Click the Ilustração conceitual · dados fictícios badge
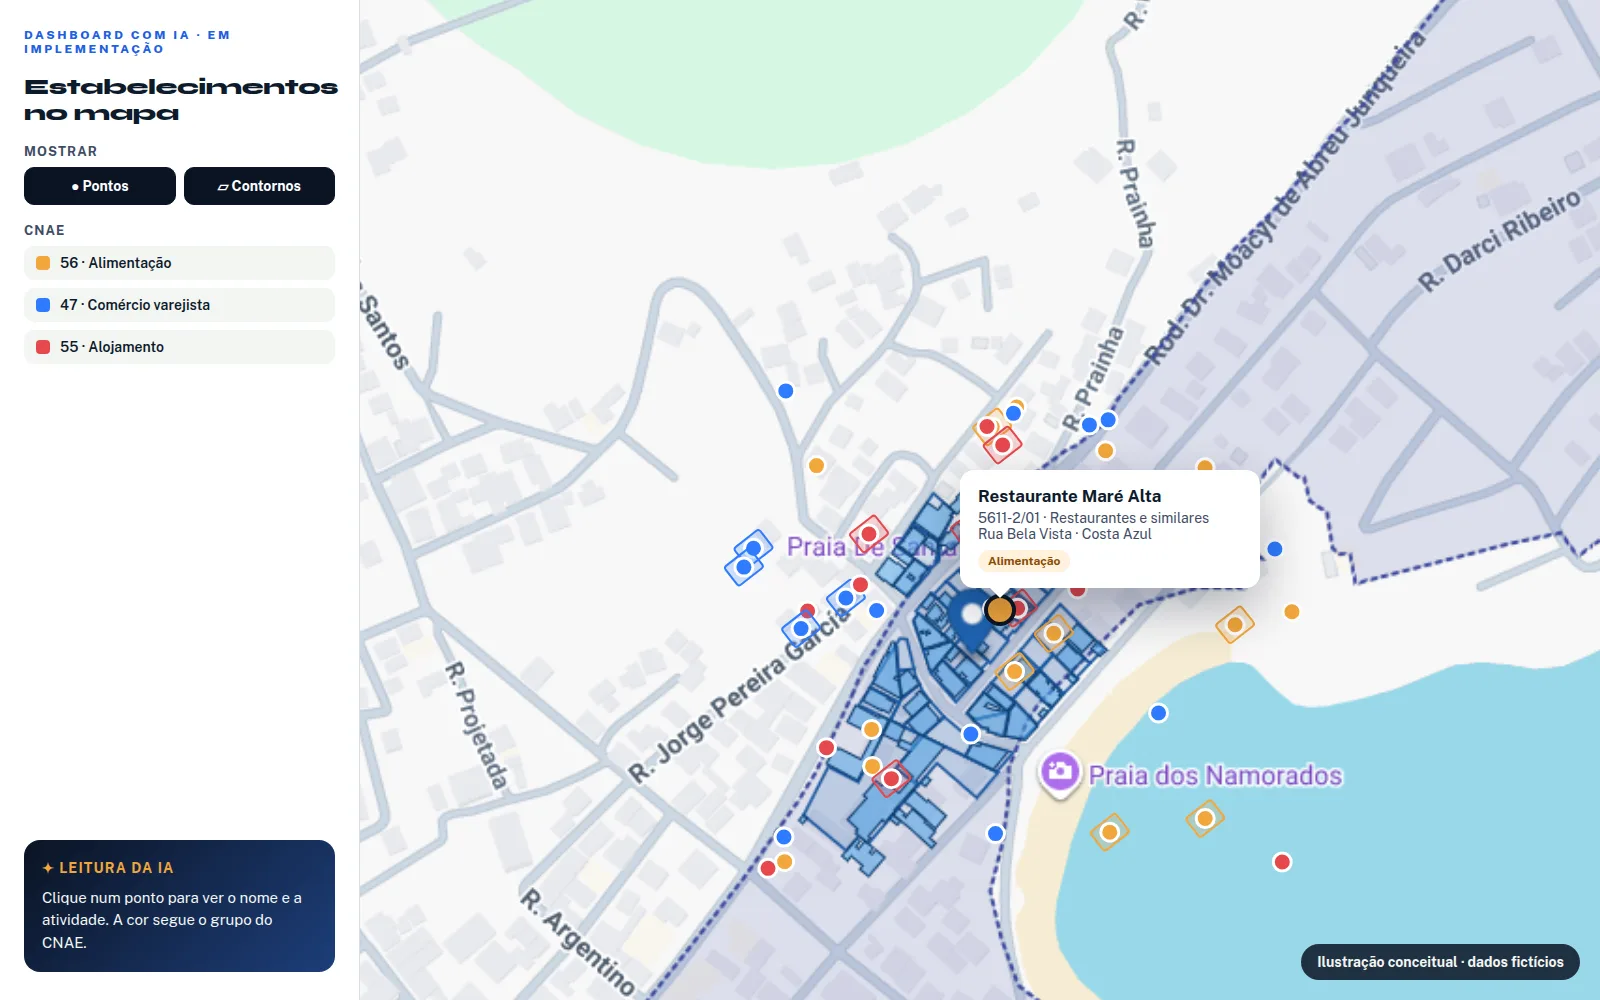This screenshot has width=1600, height=1000. point(1440,962)
